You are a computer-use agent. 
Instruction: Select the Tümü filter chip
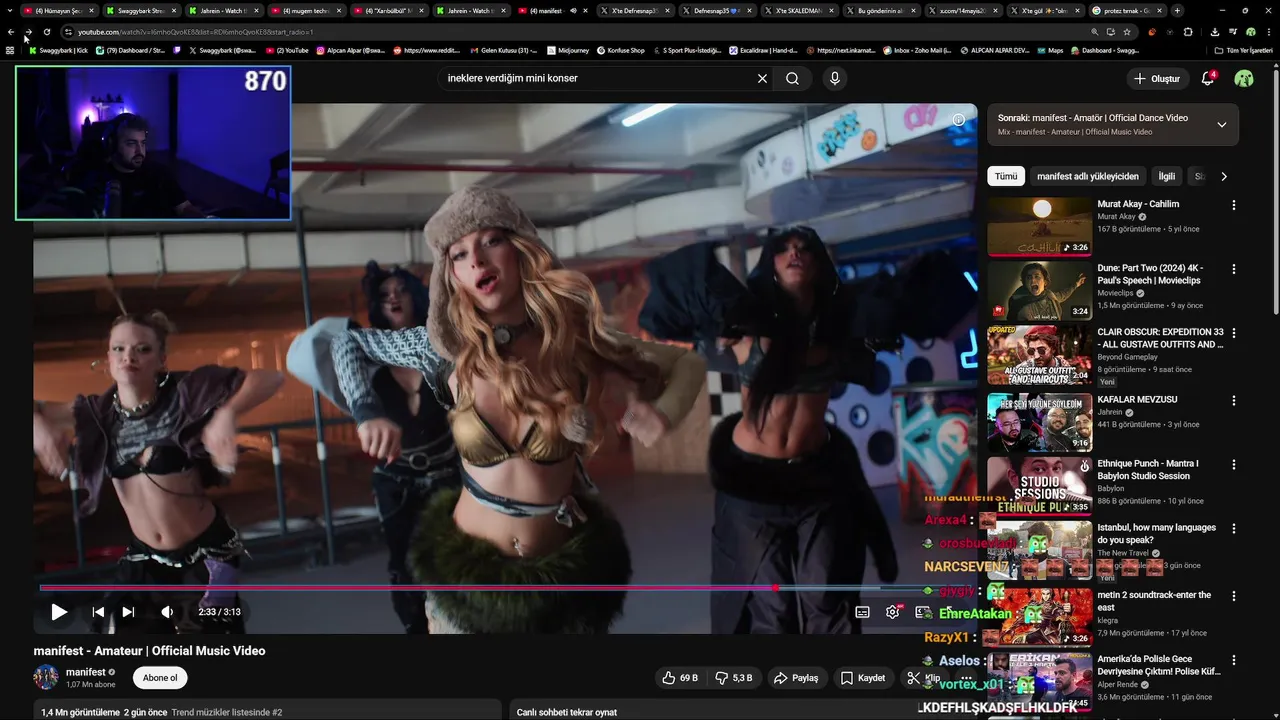[1006, 176]
